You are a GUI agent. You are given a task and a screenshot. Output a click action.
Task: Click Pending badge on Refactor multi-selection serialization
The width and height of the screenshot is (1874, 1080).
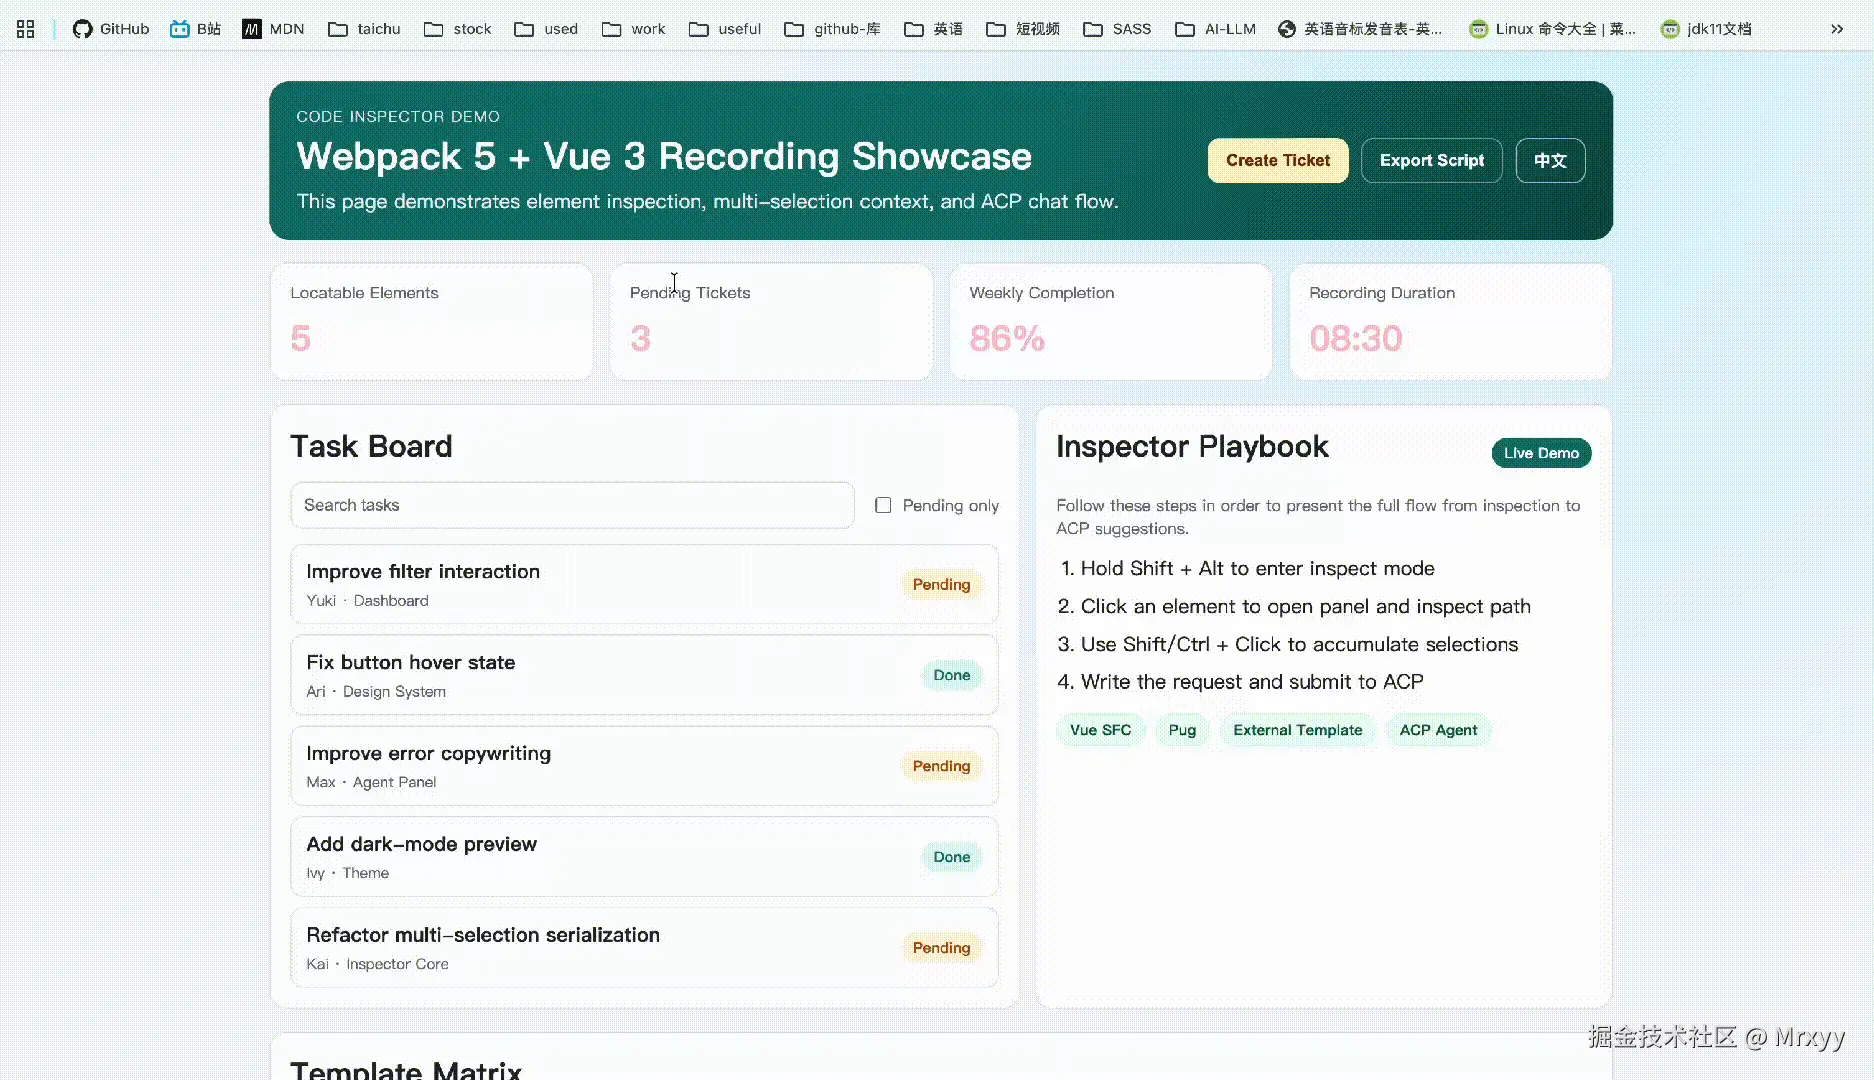(941, 948)
